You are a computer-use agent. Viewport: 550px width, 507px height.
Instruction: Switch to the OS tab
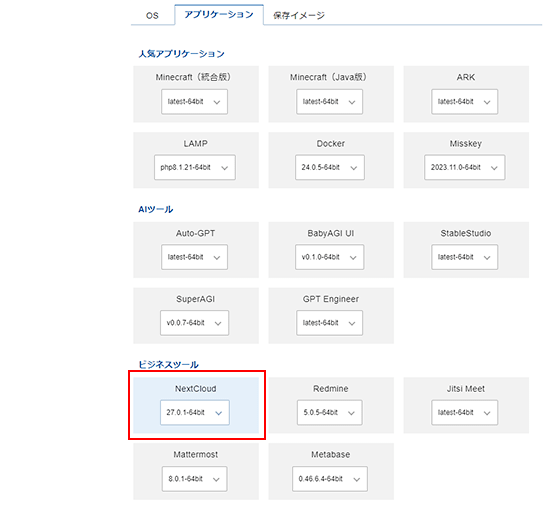click(x=152, y=15)
